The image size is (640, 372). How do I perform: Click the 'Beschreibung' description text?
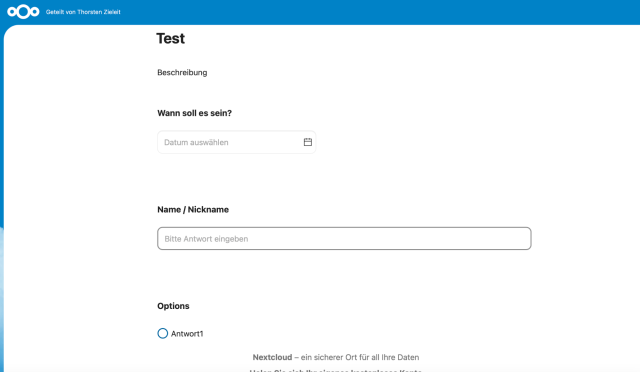pyautogui.click(x=182, y=73)
